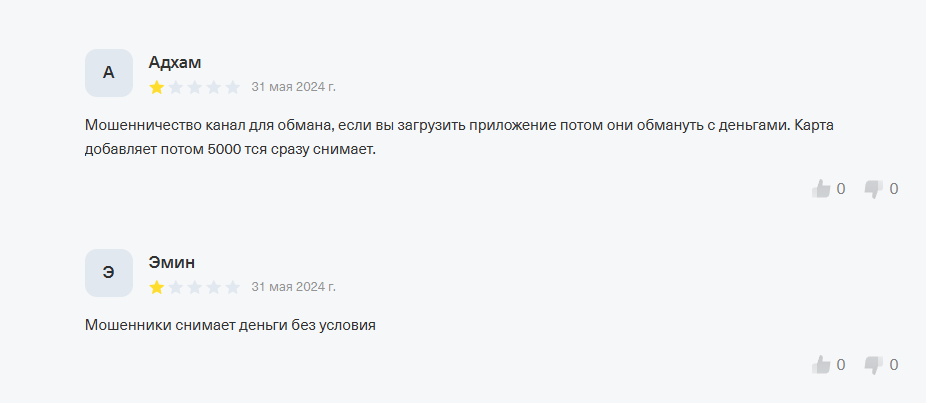Open reviewer name Эмин

coord(172,262)
